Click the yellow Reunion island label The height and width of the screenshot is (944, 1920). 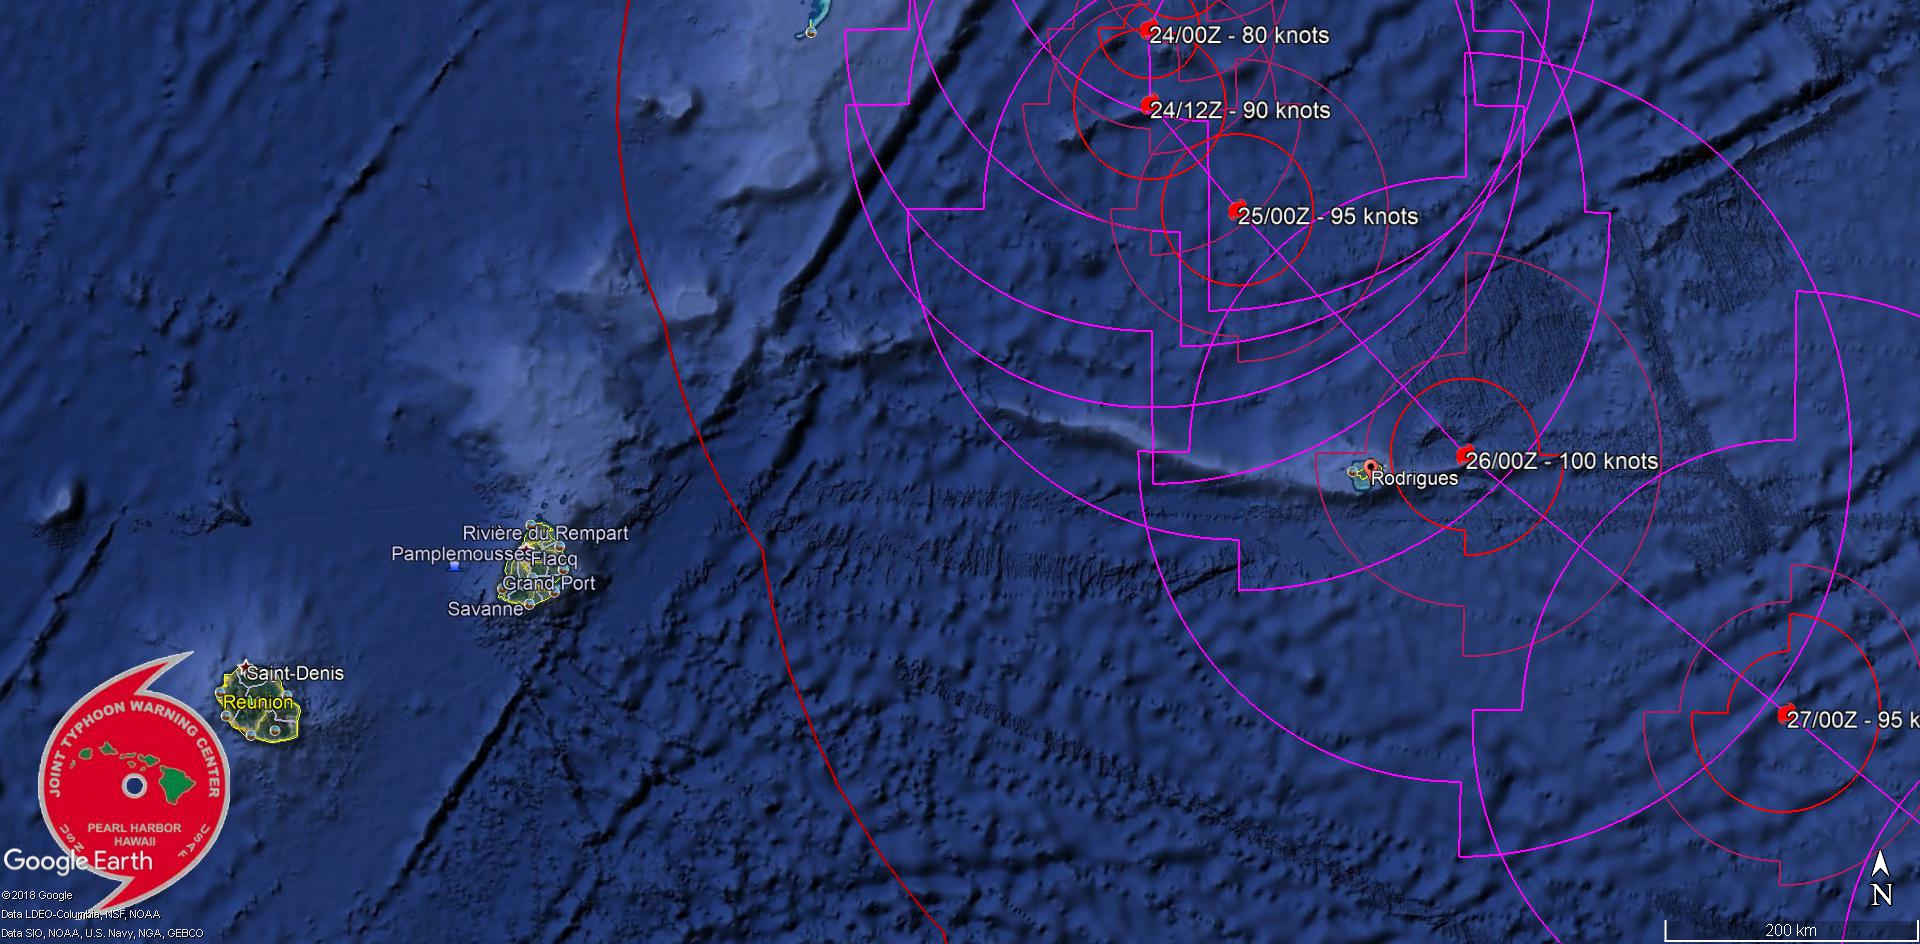click(x=258, y=702)
